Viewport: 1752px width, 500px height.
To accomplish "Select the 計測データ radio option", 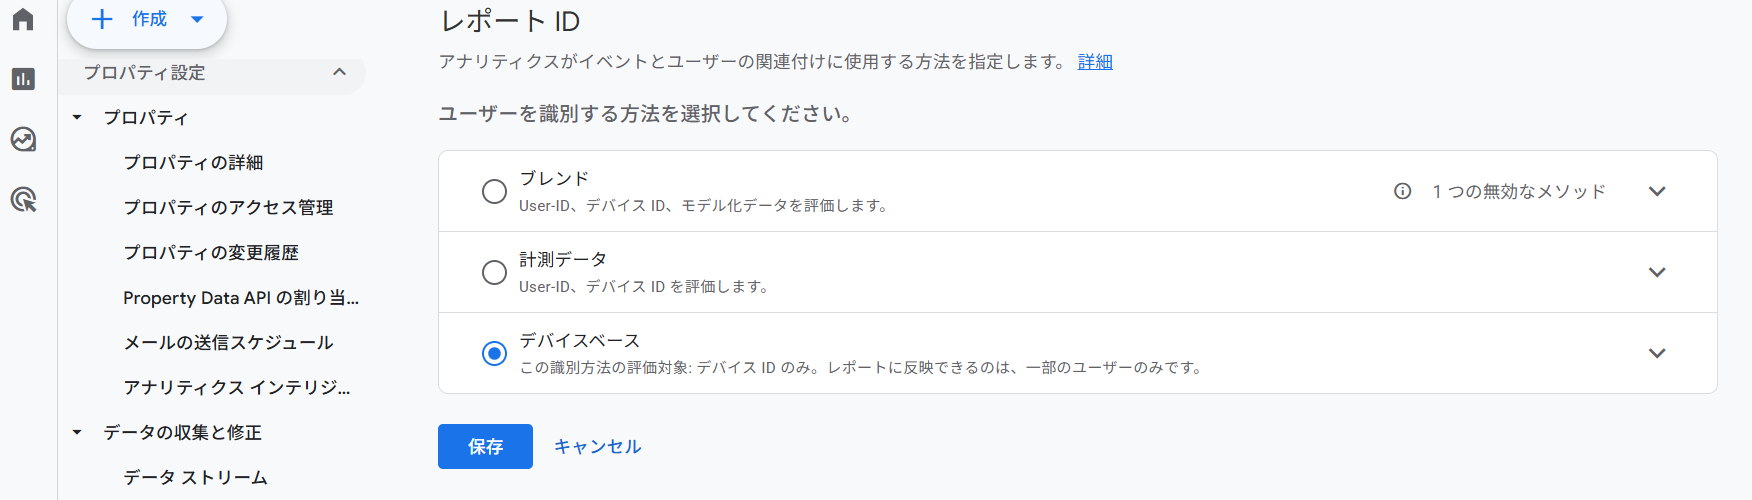I will click(x=494, y=272).
